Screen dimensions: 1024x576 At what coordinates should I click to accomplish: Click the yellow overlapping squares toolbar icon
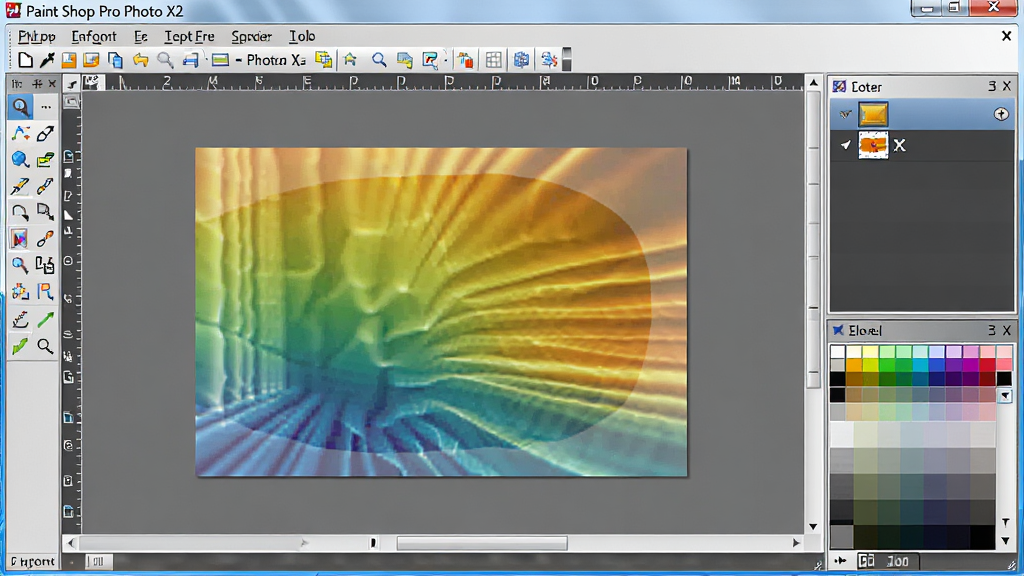click(x=323, y=60)
